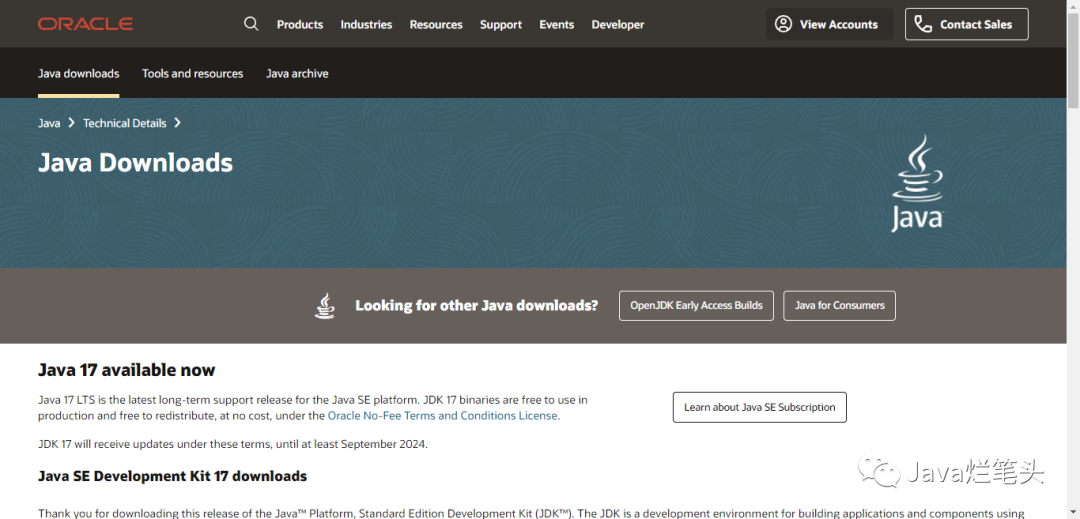
Task: Click the Technical Details breadcrumb link
Action: (125, 123)
